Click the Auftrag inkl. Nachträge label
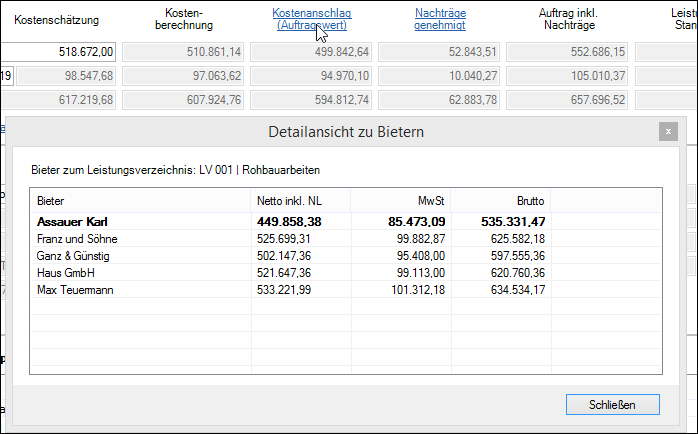The height and width of the screenshot is (434, 698). (x=568, y=19)
